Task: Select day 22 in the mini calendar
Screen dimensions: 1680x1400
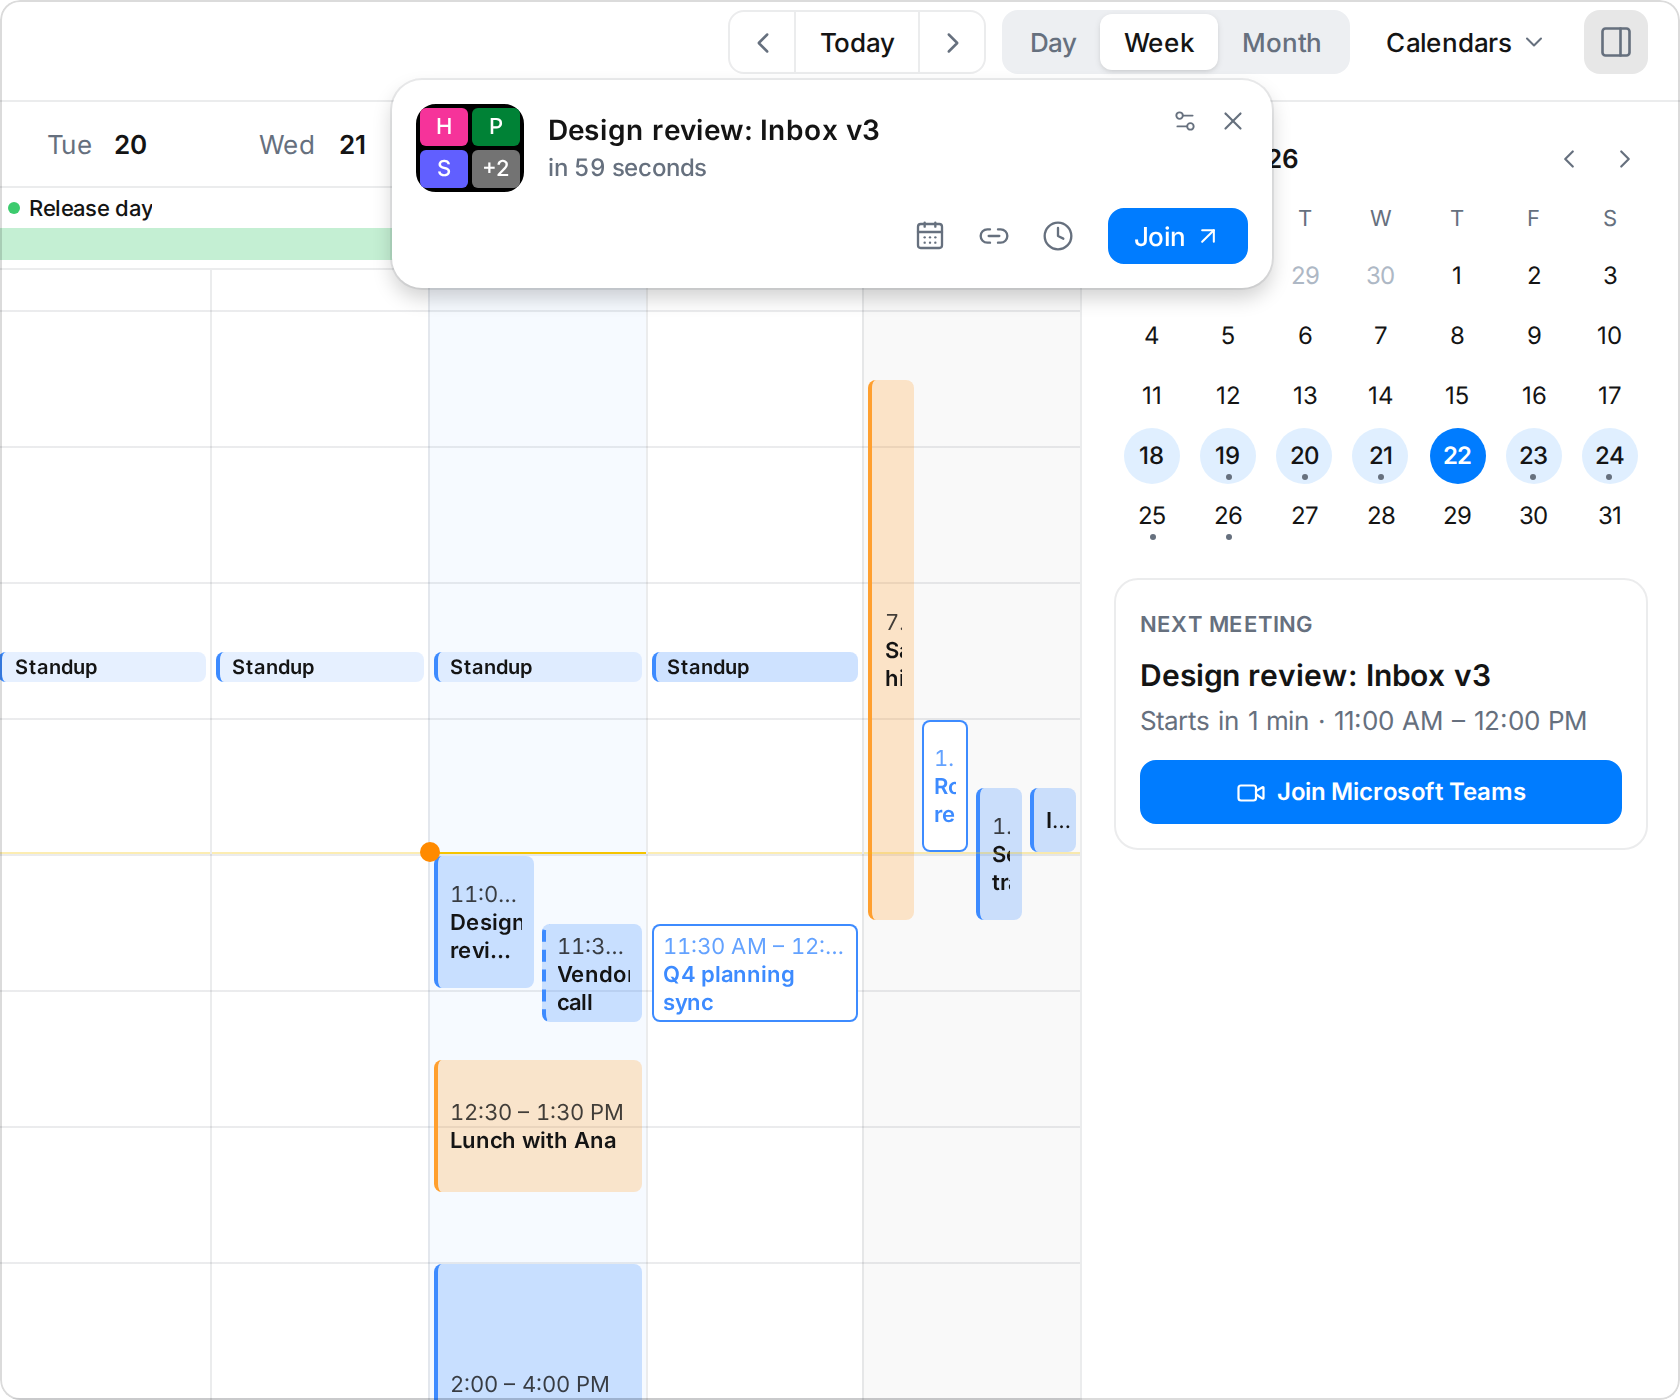Action: point(1457,456)
